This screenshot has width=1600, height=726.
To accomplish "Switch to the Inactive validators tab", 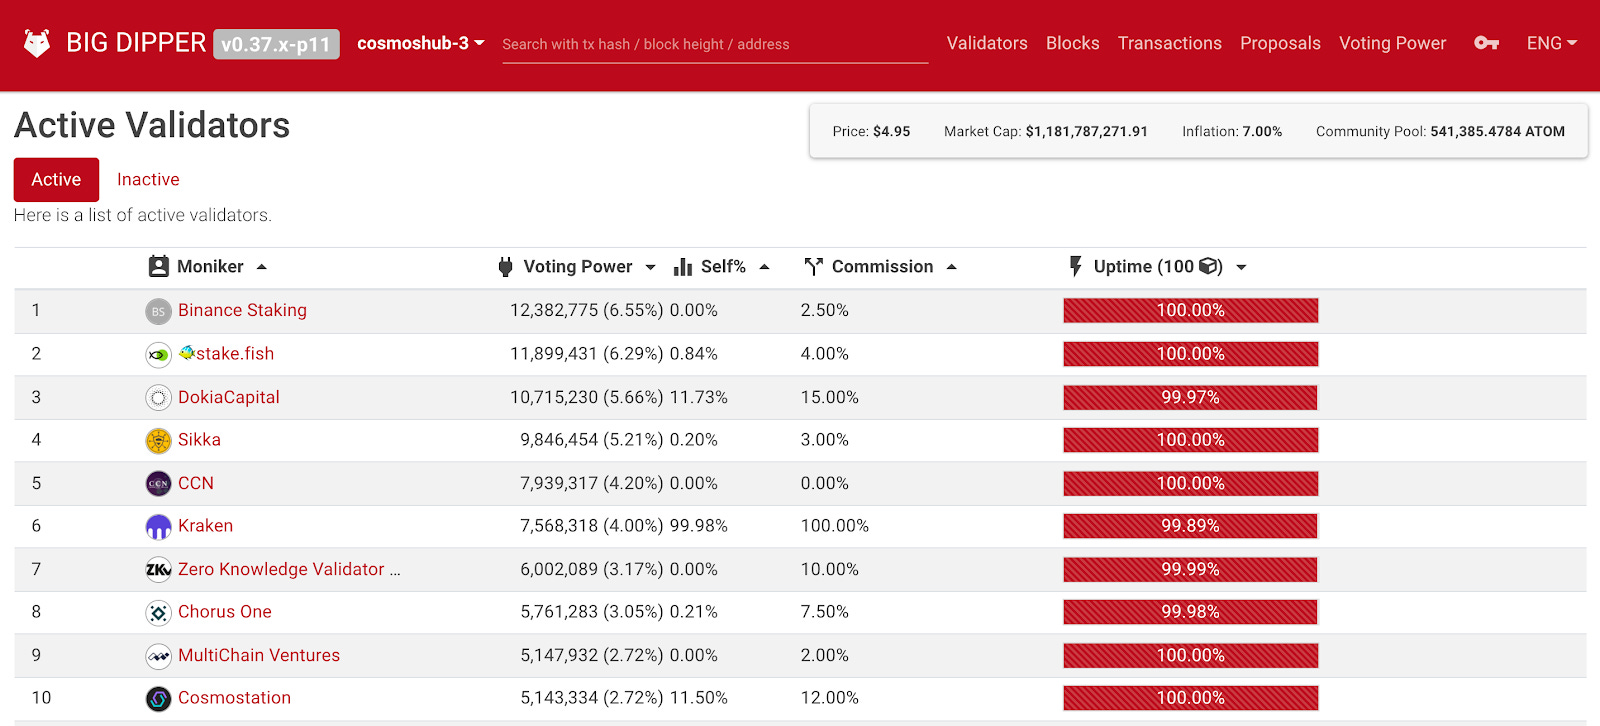I will point(148,180).
